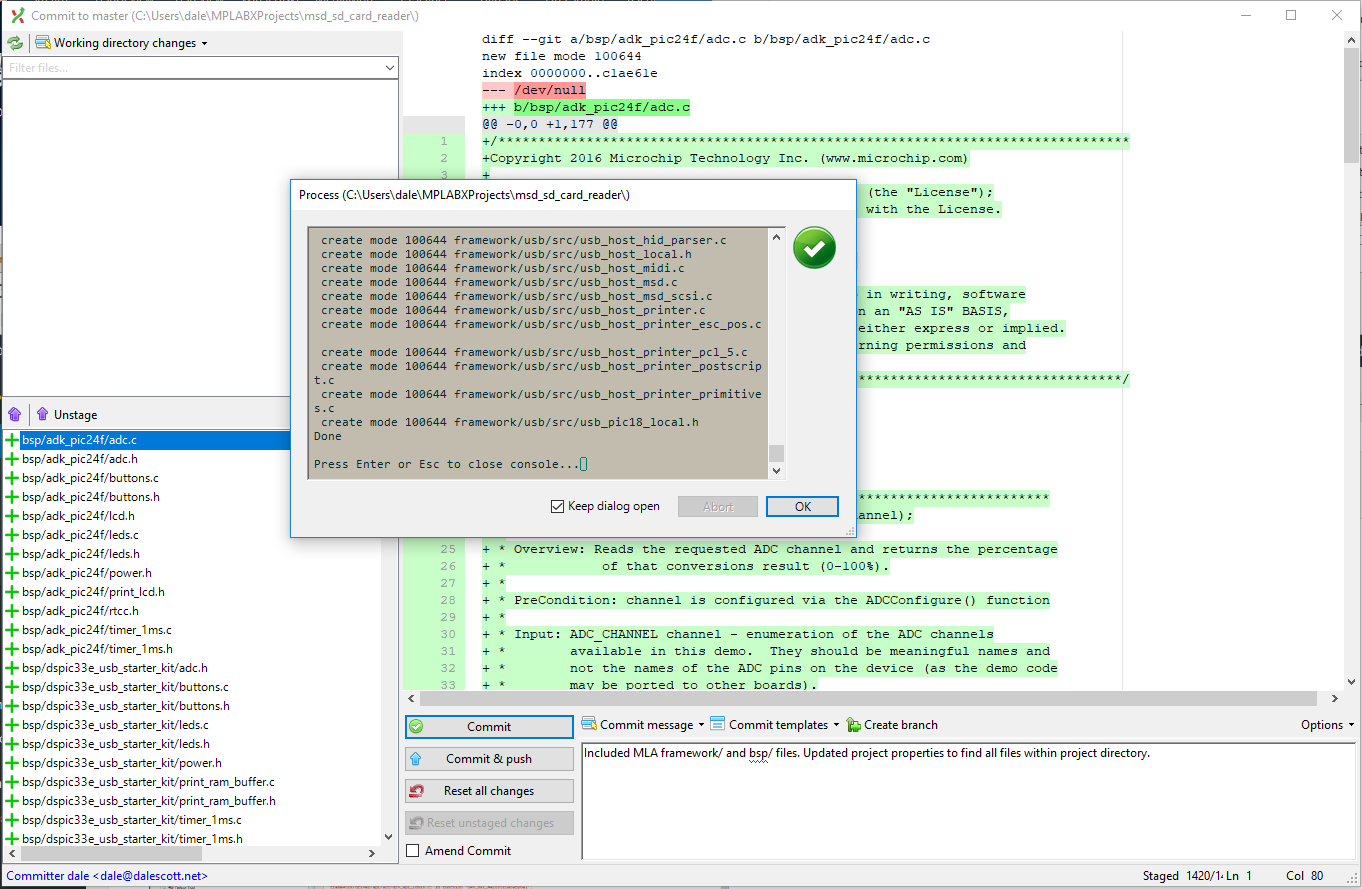Screen dimensions: 1362x889
Task: Click the 'Col 80' status bar entry
Action: [x=1302, y=876]
